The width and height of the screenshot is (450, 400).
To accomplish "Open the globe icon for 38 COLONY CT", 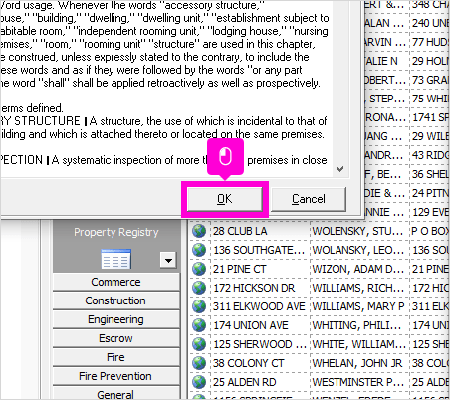I will (x=199, y=363).
